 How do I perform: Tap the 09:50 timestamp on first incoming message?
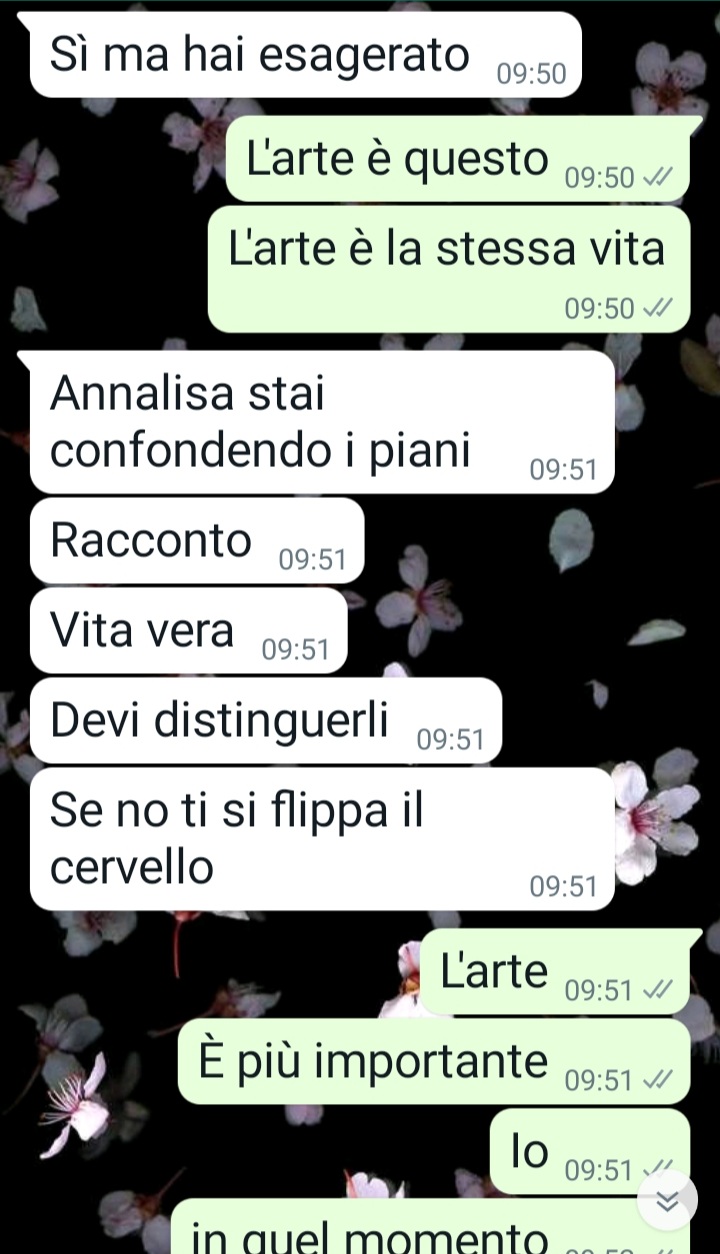click(531, 74)
